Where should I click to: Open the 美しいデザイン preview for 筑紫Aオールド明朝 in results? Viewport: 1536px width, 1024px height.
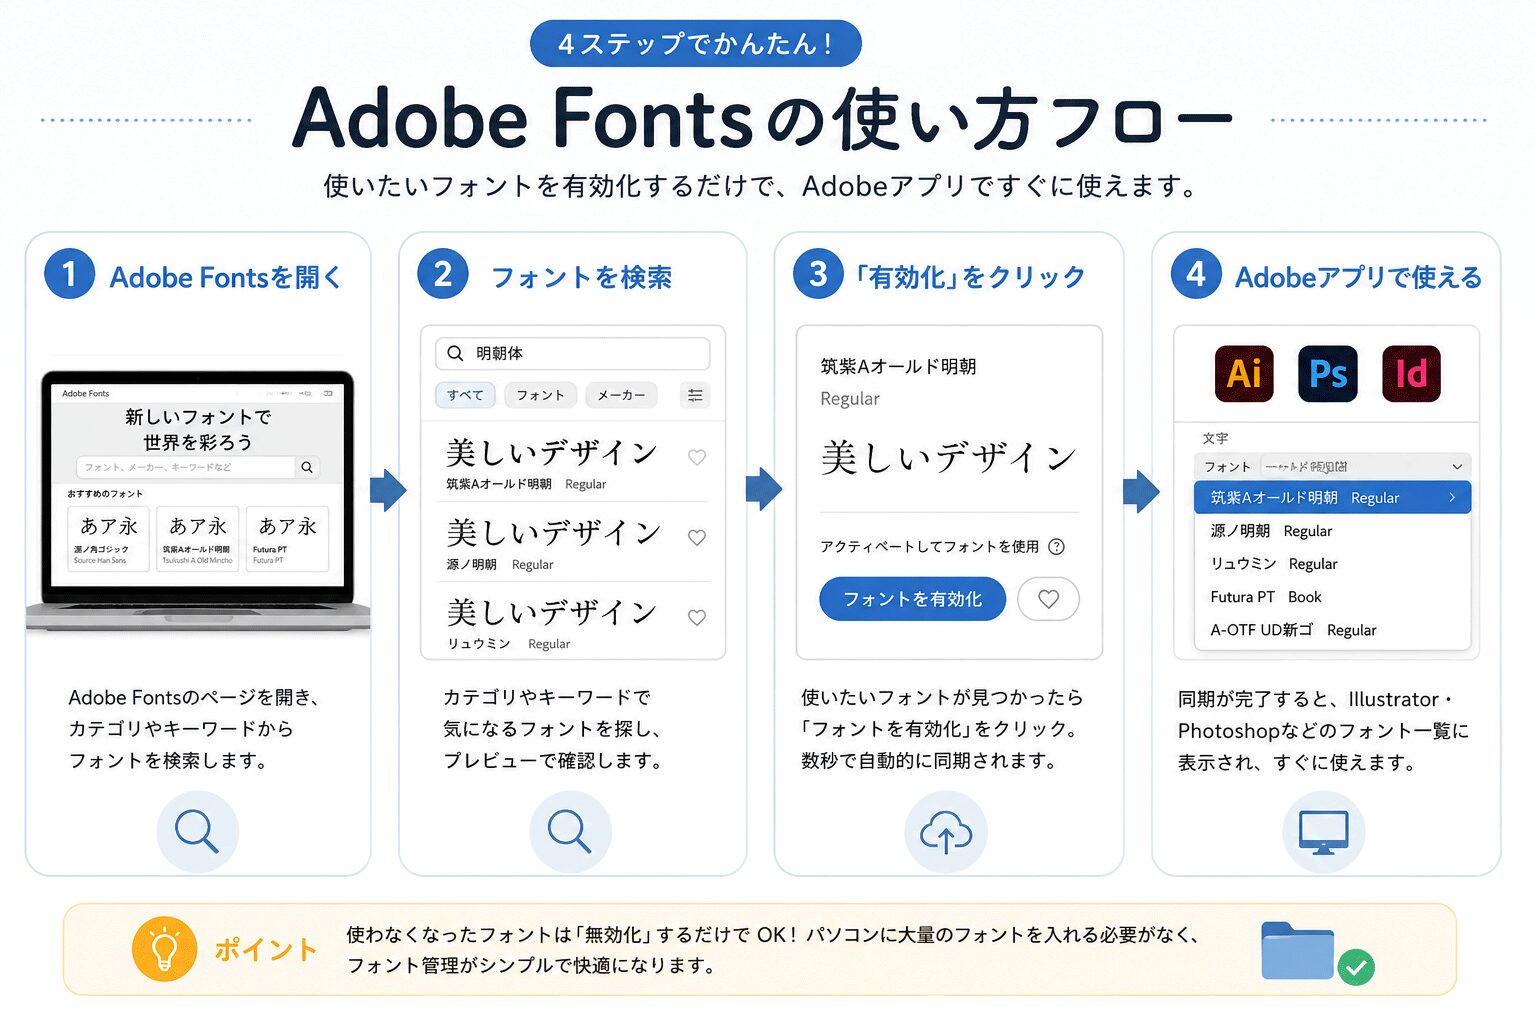(552, 453)
